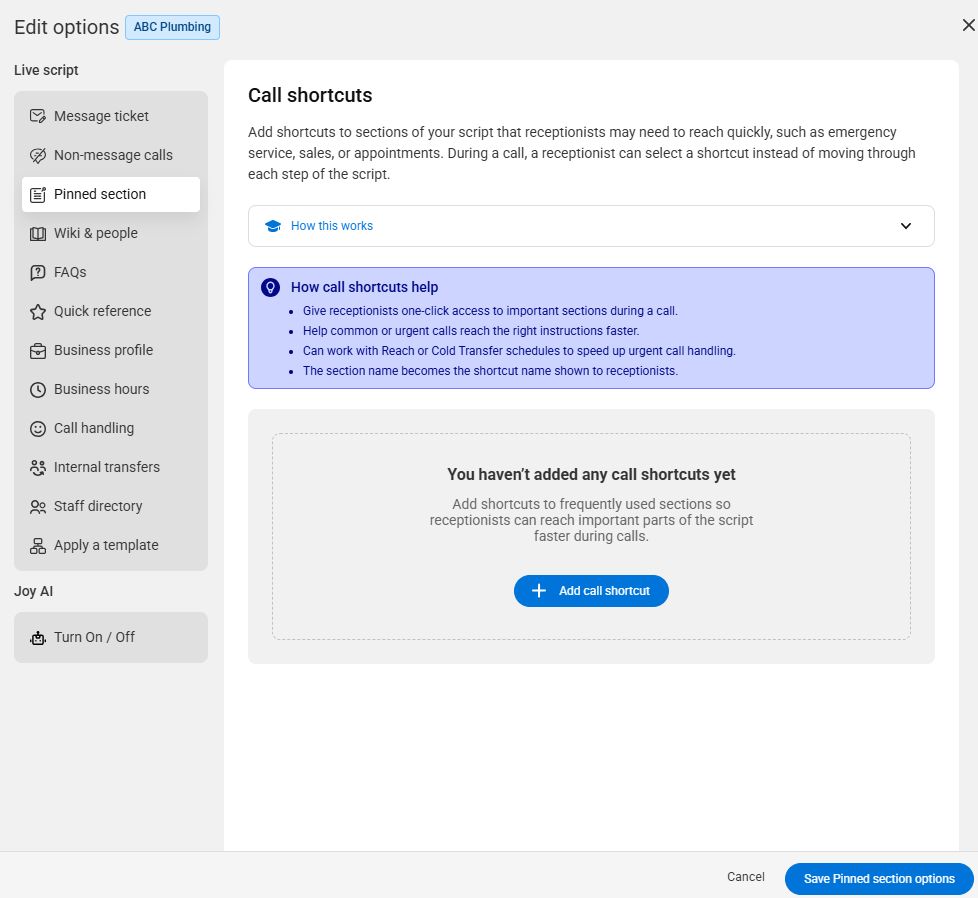This screenshot has height=898, width=978.
Task: Click the Internal transfers people icon
Action: [x=37, y=467]
